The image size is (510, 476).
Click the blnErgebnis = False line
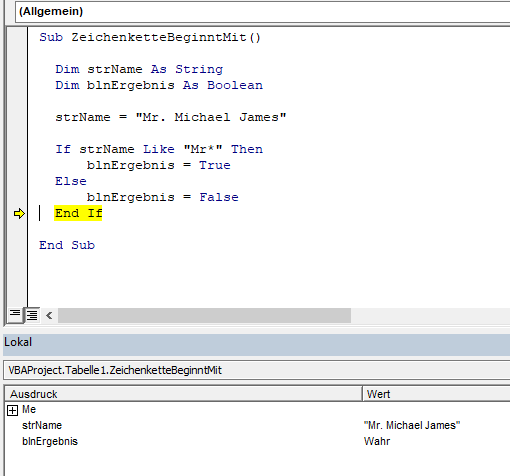163,197
